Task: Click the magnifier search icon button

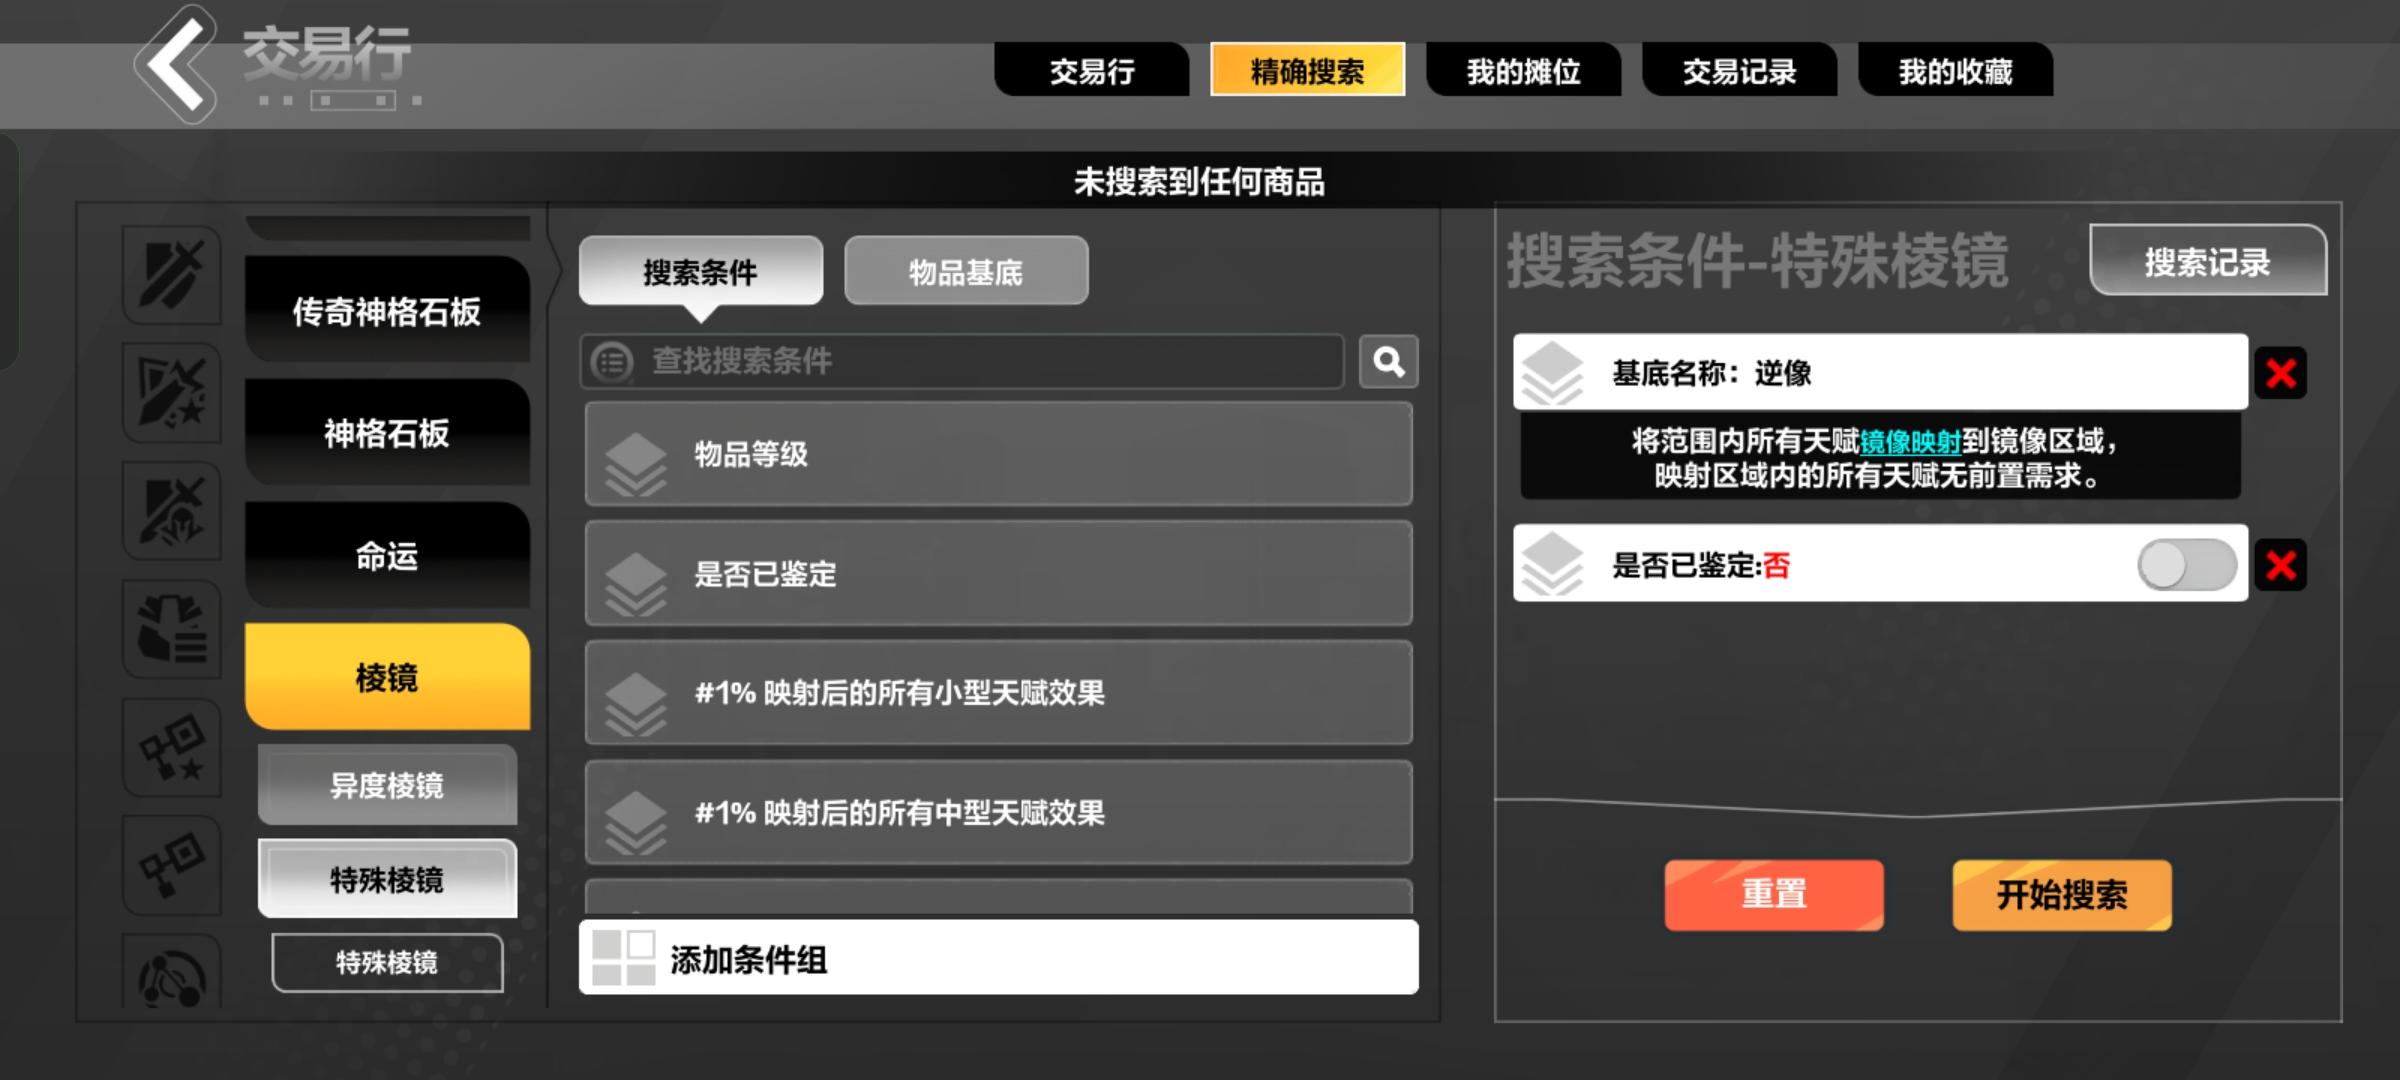Action: tap(1388, 361)
